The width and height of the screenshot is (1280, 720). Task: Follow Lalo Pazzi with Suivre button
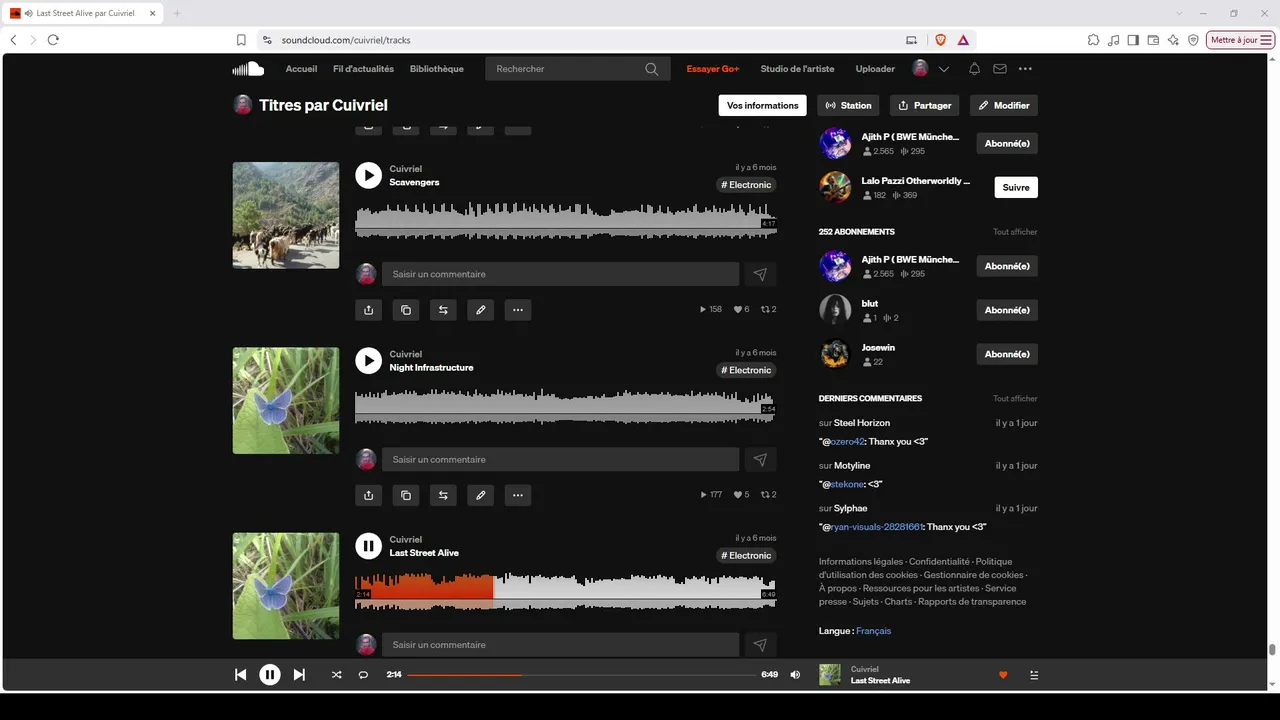click(x=1016, y=187)
